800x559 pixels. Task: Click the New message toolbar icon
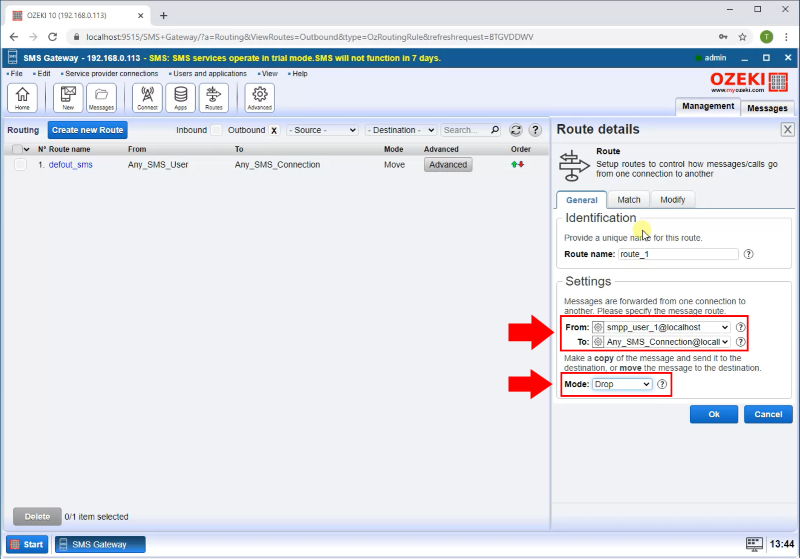click(x=68, y=98)
